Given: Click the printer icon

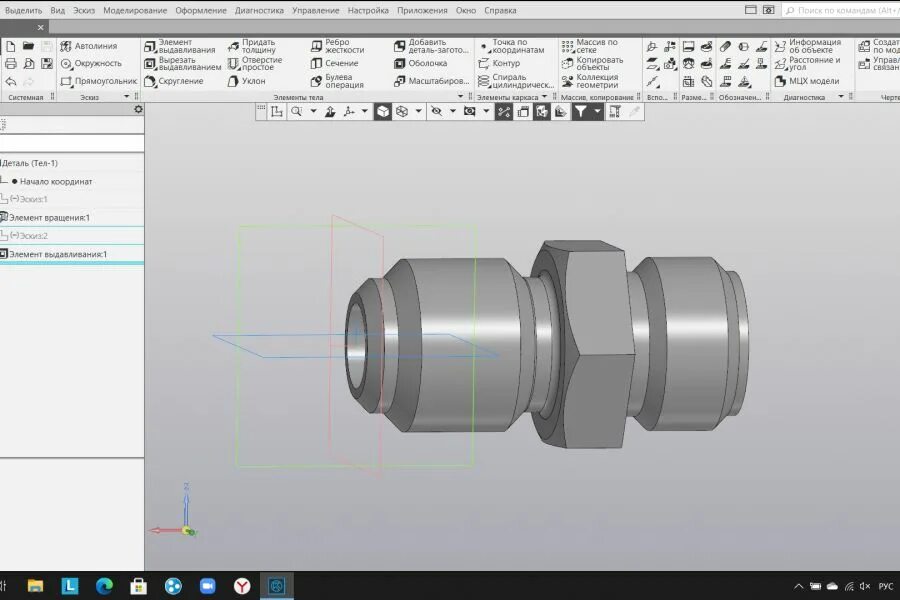Looking at the screenshot, I should point(10,64).
